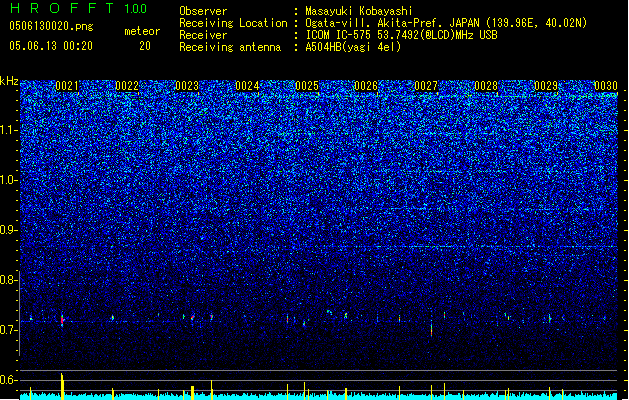Click time marker 0021

coord(67,86)
